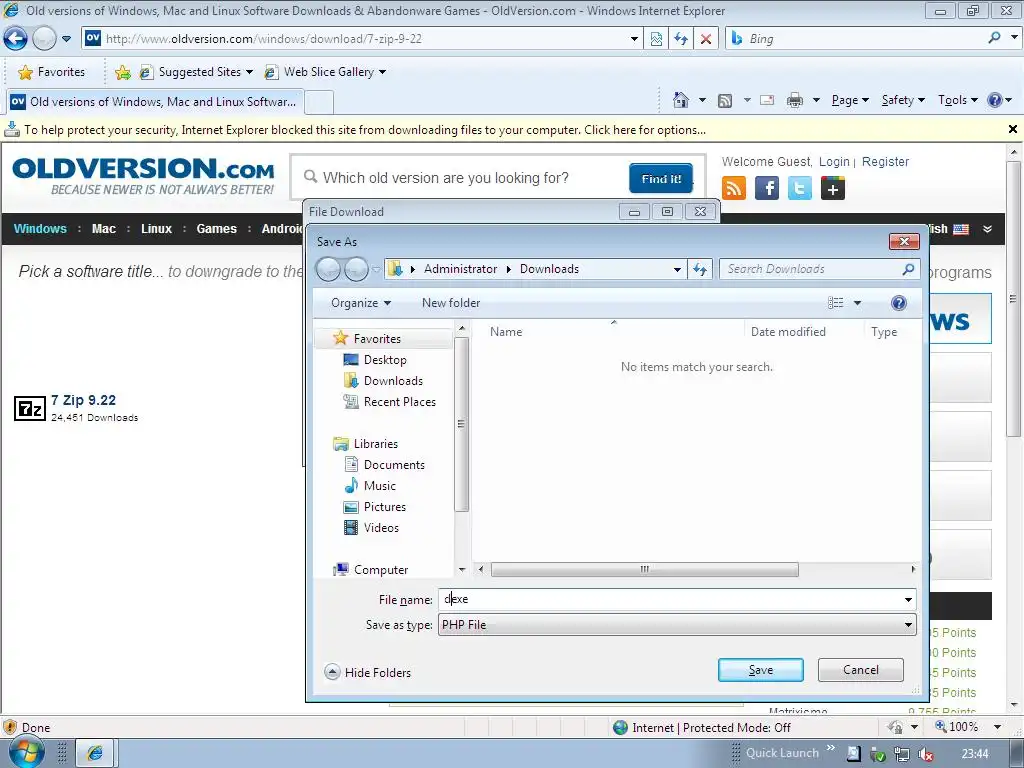Click the Find it! search button
This screenshot has width=1024, height=768.
click(661, 178)
